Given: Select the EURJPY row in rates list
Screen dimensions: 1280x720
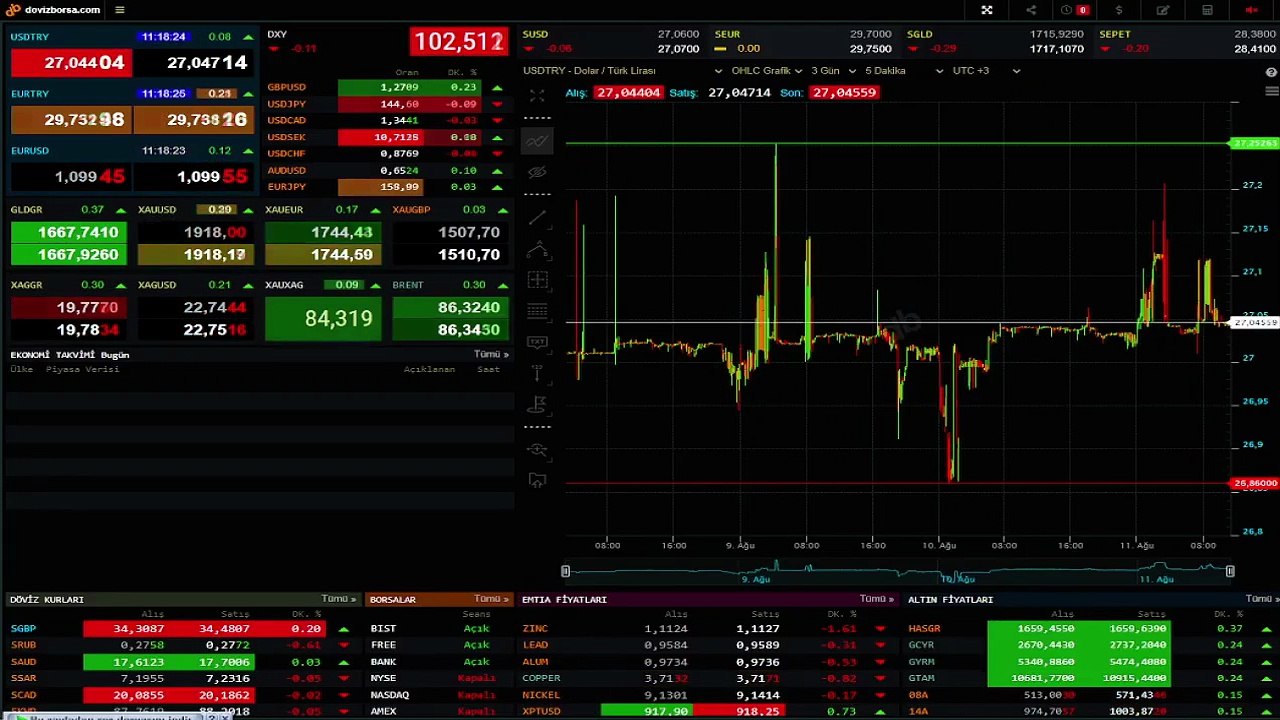Looking at the screenshot, I should (x=385, y=187).
